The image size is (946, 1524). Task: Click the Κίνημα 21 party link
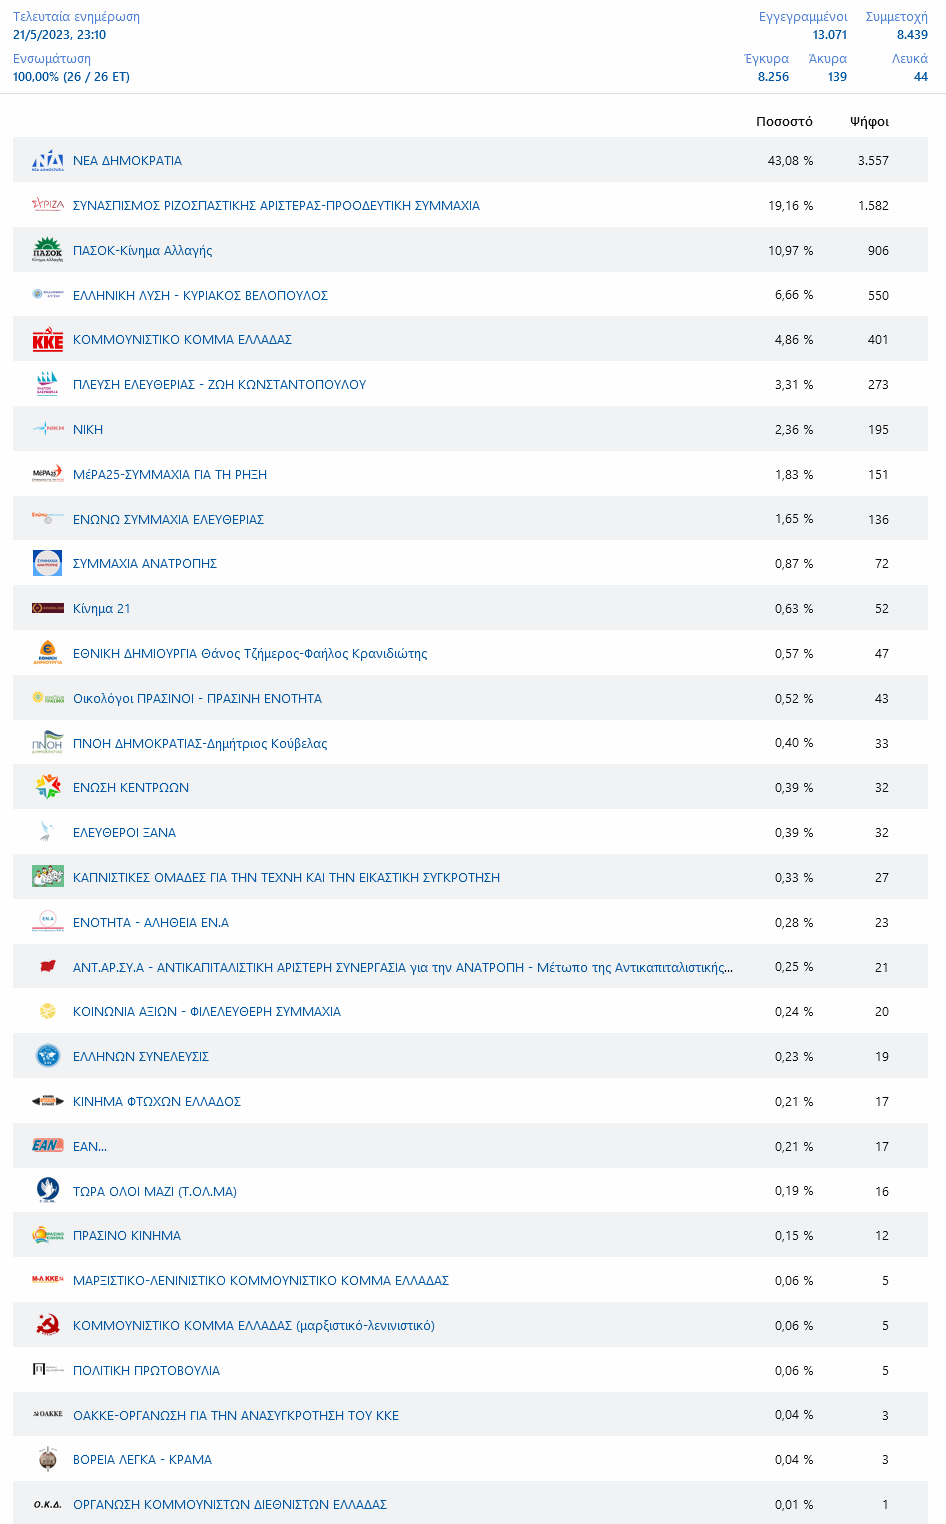(x=101, y=608)
